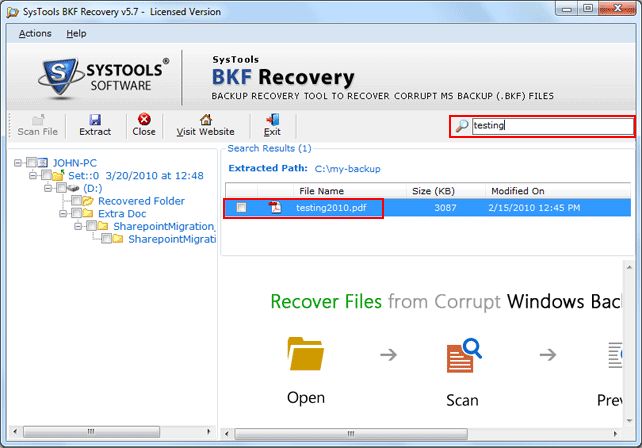642x448 pixels.
Task: Click the red Close icon in toolbar
Action: [x=144, y=119]
